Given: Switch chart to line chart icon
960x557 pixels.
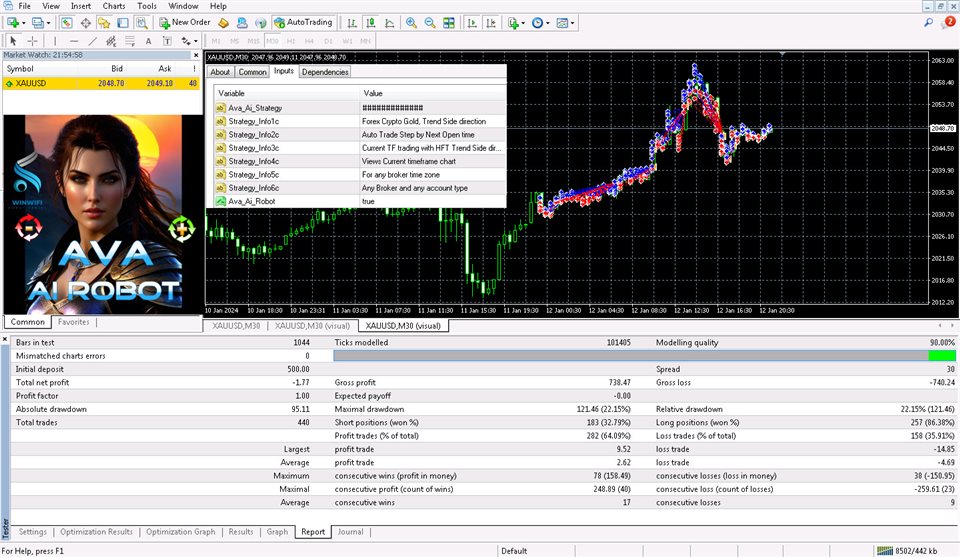Looking at the screenshot, I should [x=389, y=23].
